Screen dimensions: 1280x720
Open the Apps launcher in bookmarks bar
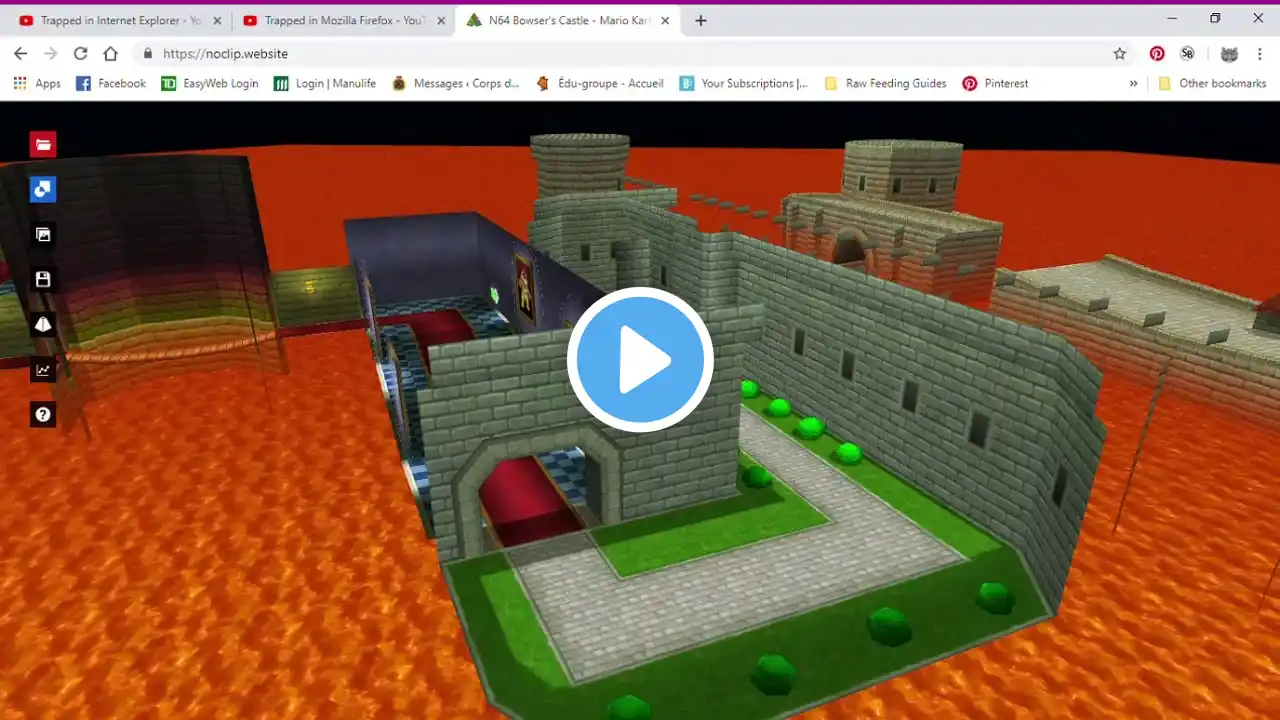click(x=37, y=84)
